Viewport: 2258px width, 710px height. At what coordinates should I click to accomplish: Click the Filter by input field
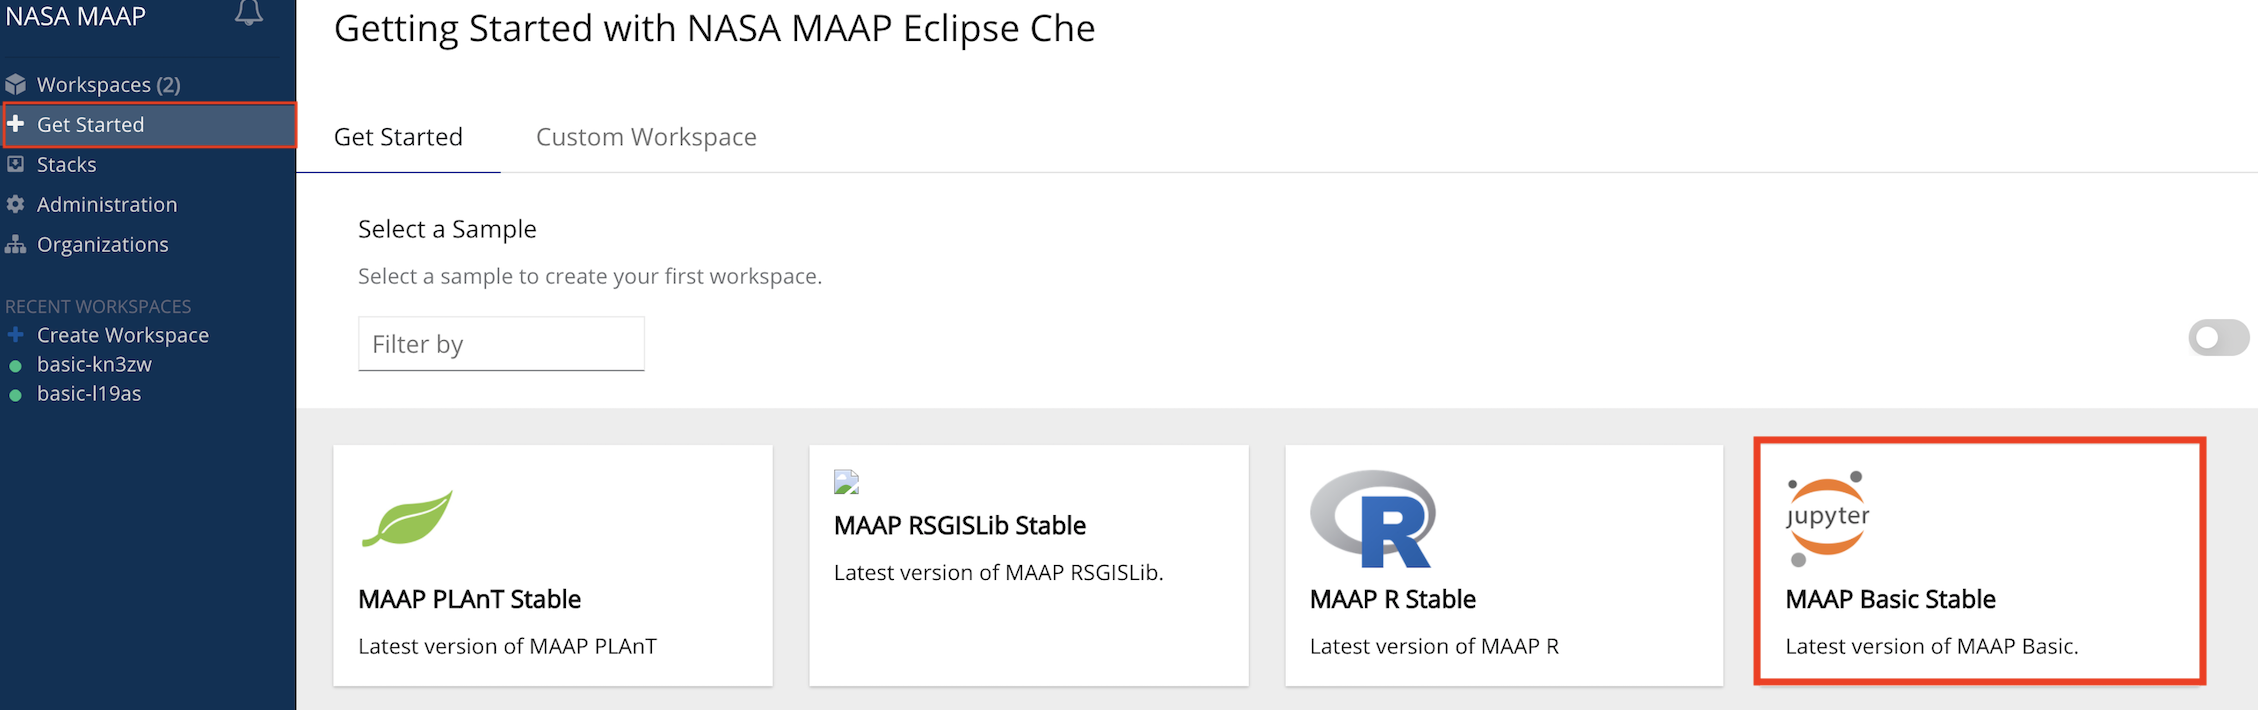tap(501, 344)
